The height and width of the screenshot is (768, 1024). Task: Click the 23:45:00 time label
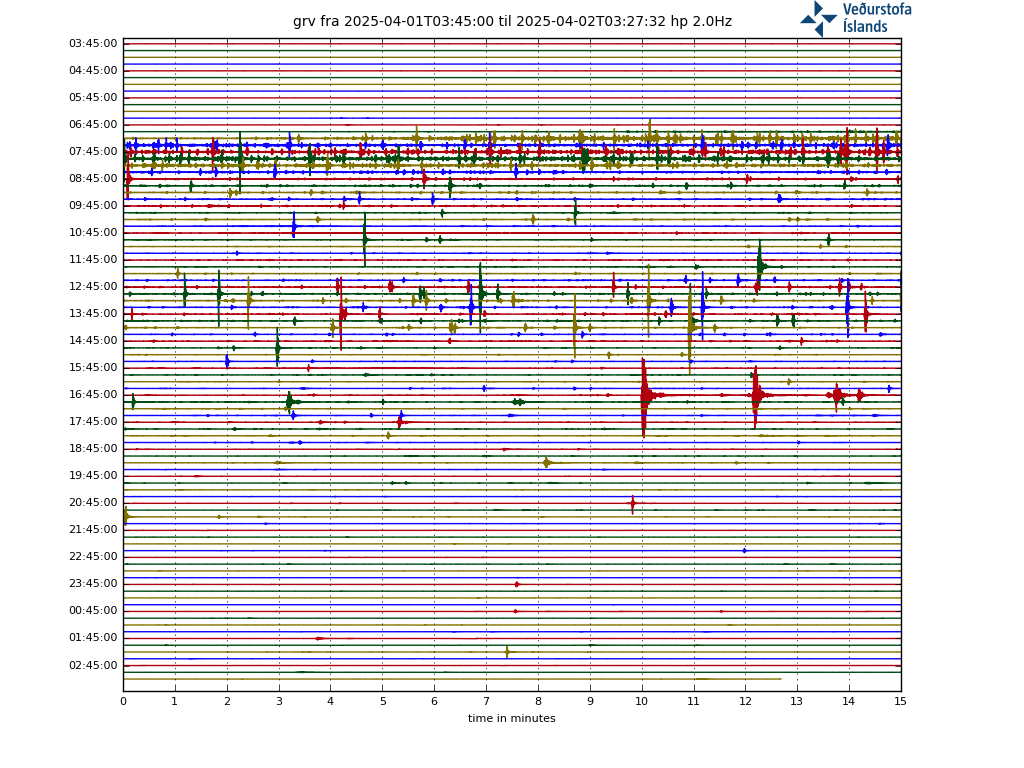(x=93, y=583)
